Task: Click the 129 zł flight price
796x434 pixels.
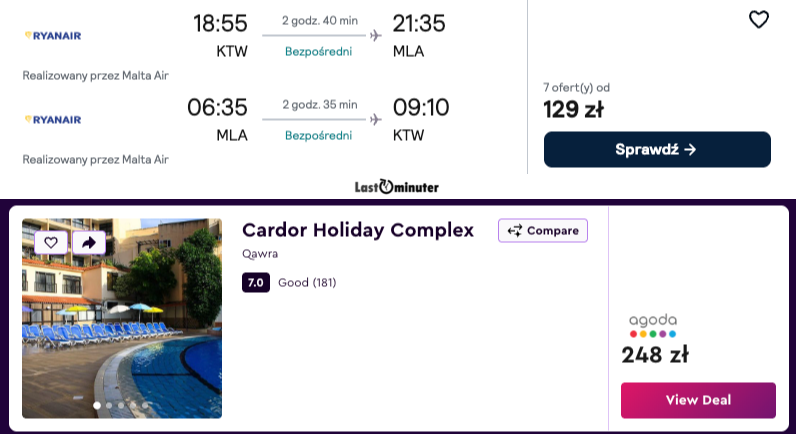Action: point(573,109)
